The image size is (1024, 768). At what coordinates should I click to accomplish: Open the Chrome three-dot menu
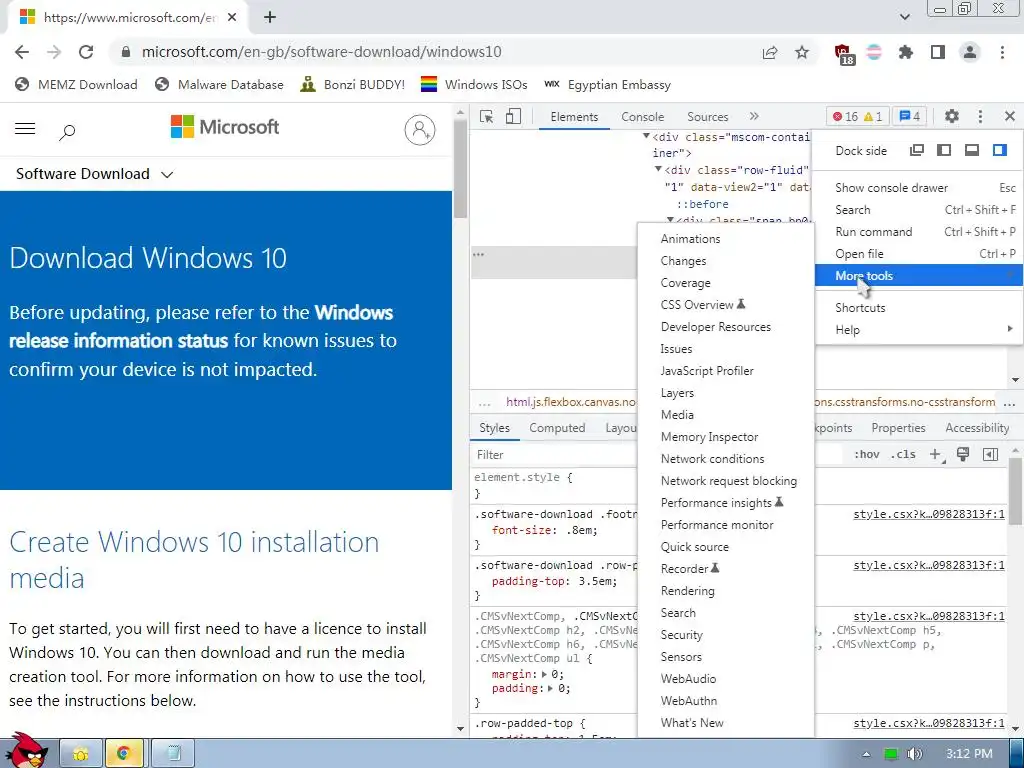1002,52
